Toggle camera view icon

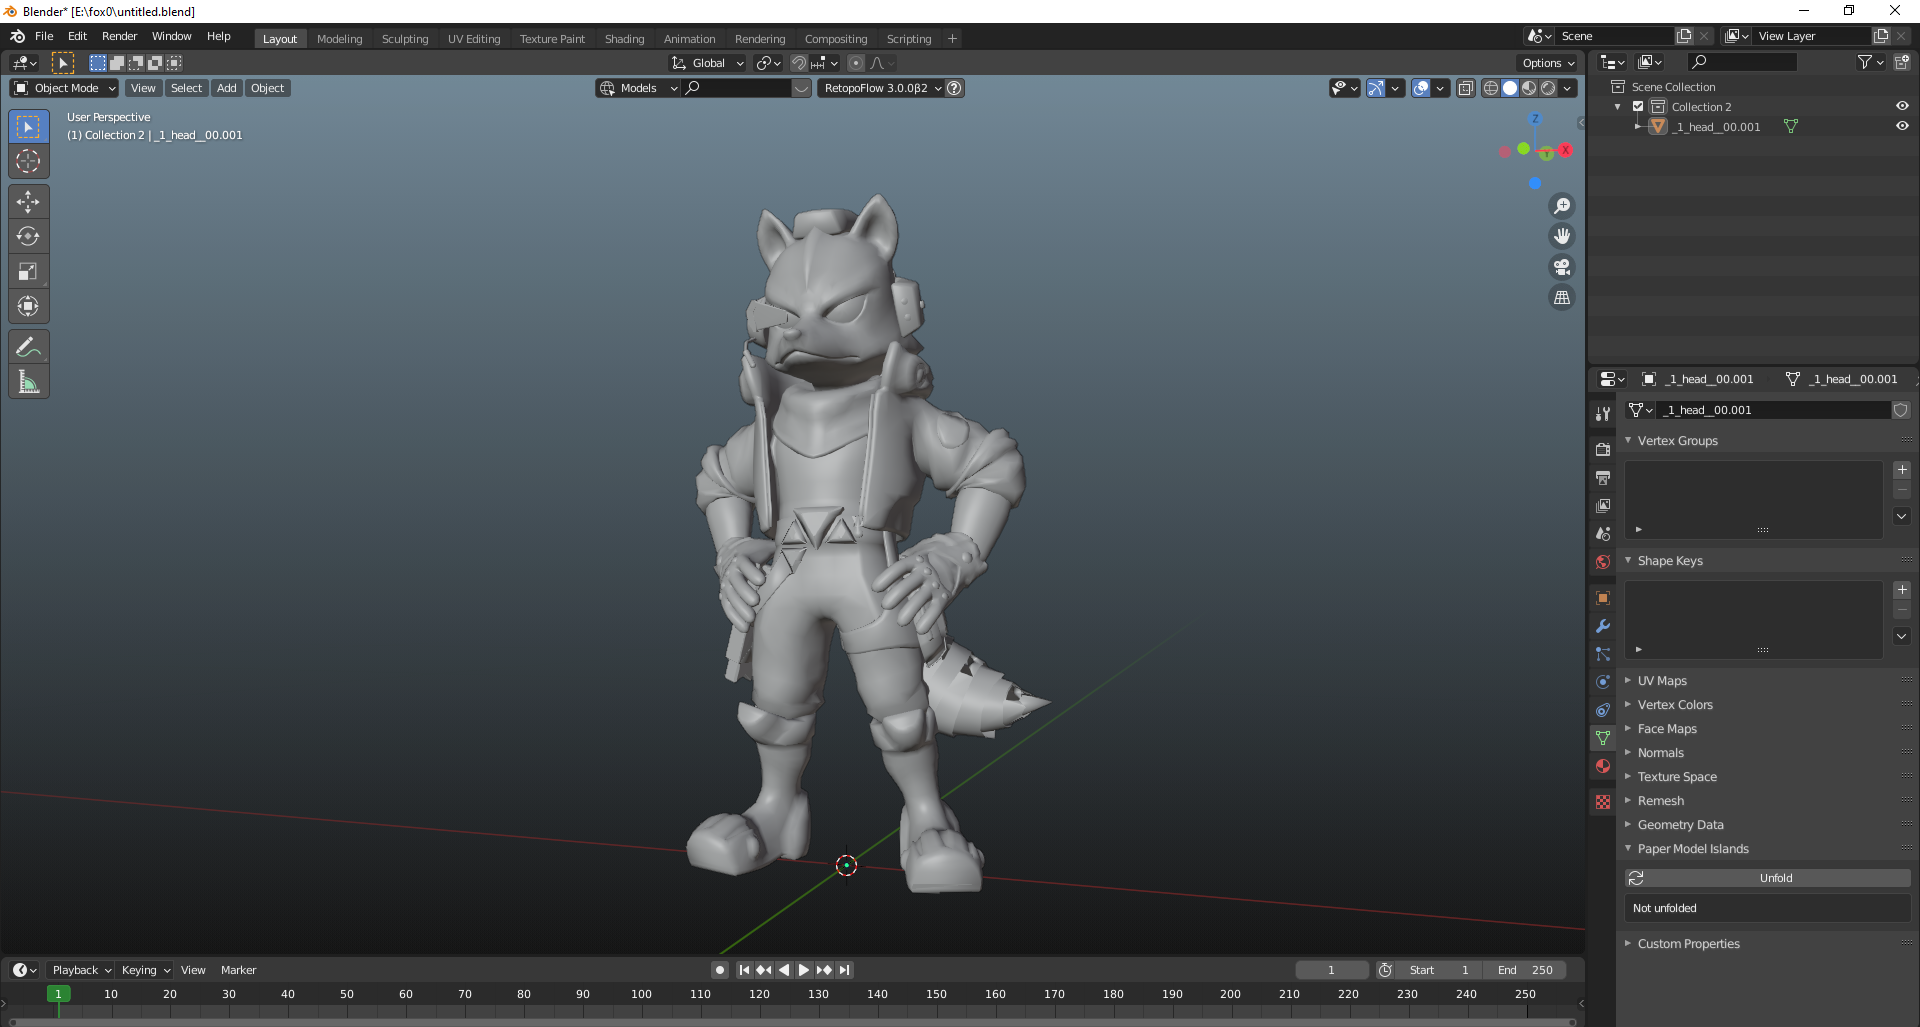1562,267
